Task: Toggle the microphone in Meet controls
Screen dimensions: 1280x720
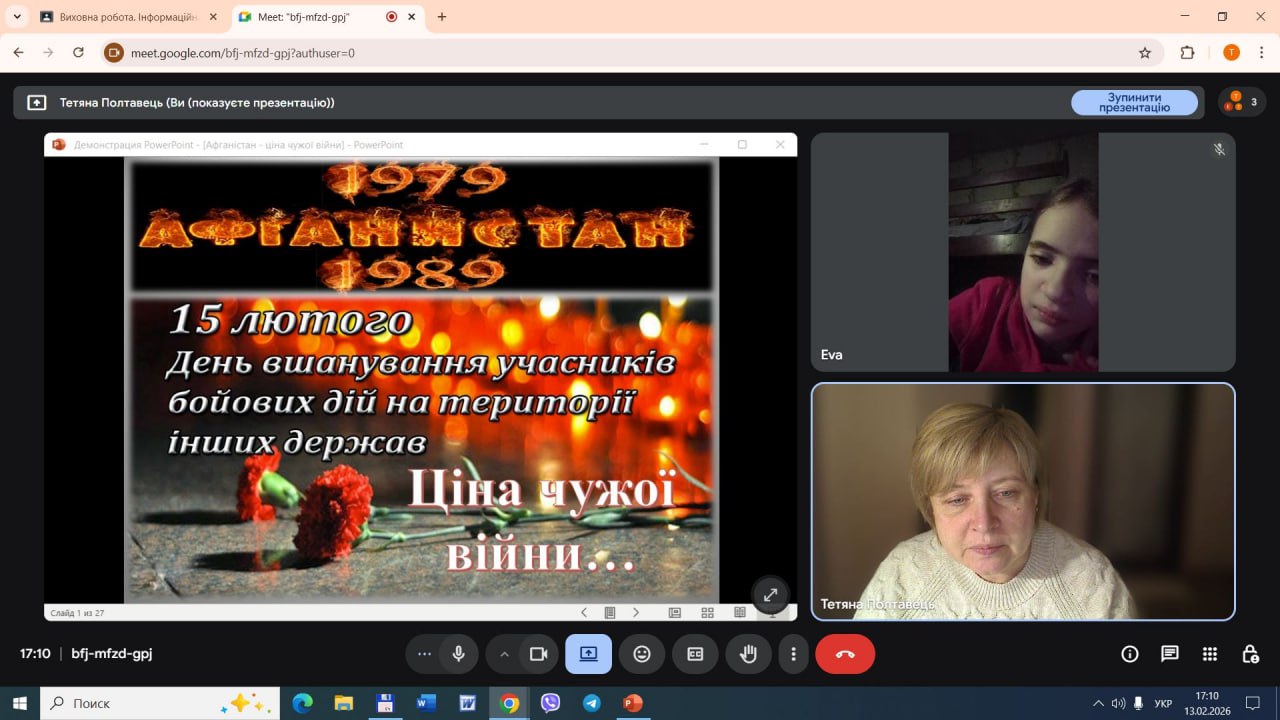Action: pyautogui.click(x=458, y=654)
